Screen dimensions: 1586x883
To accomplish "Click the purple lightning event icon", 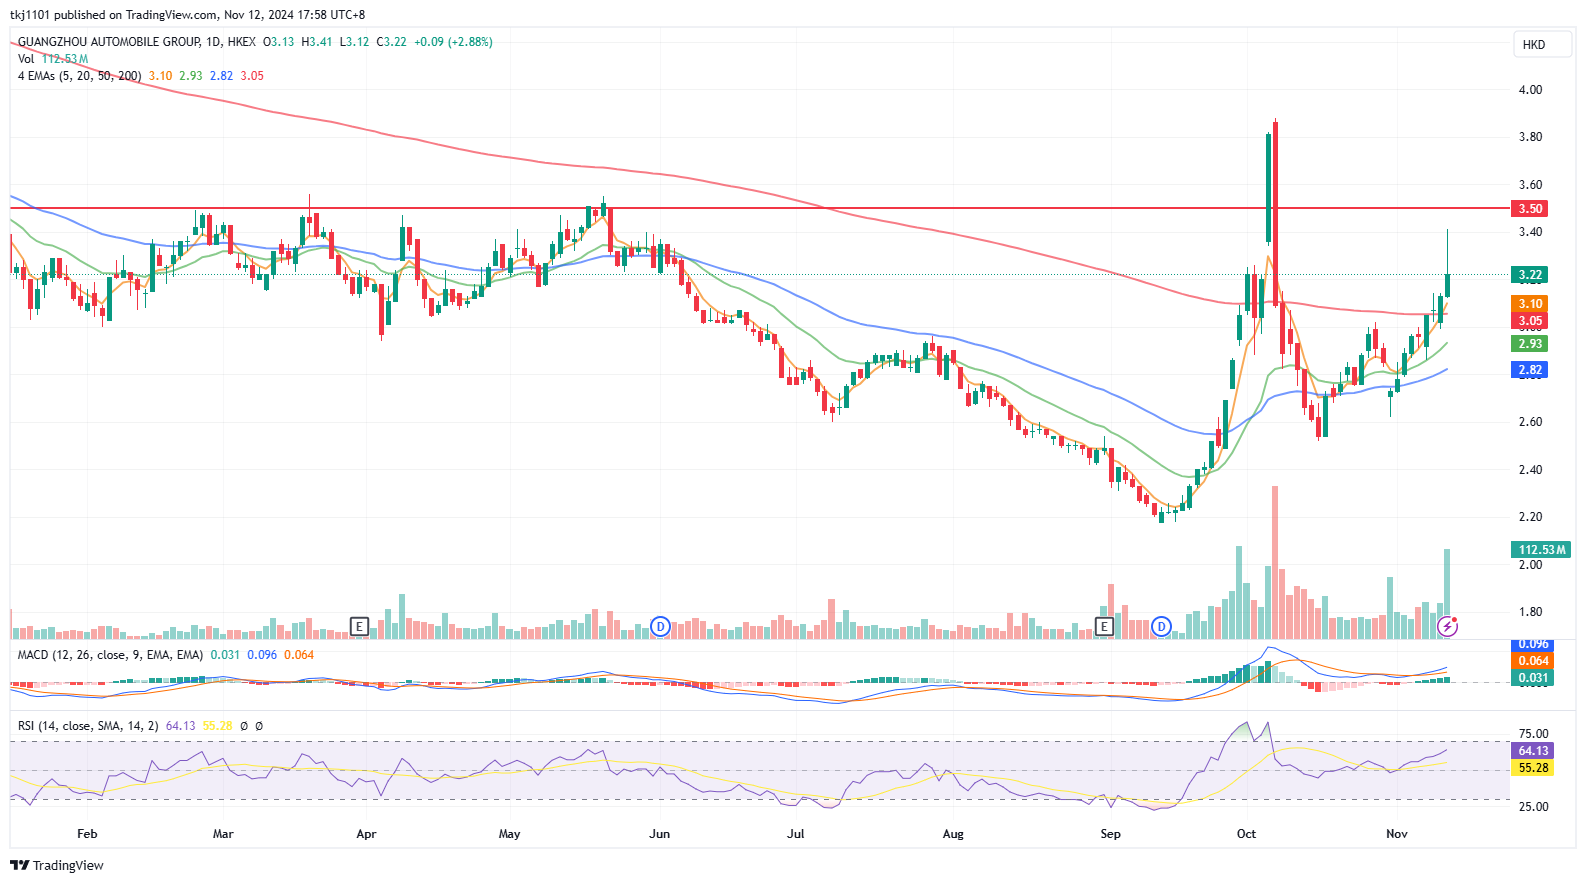I will point(1447,627).
